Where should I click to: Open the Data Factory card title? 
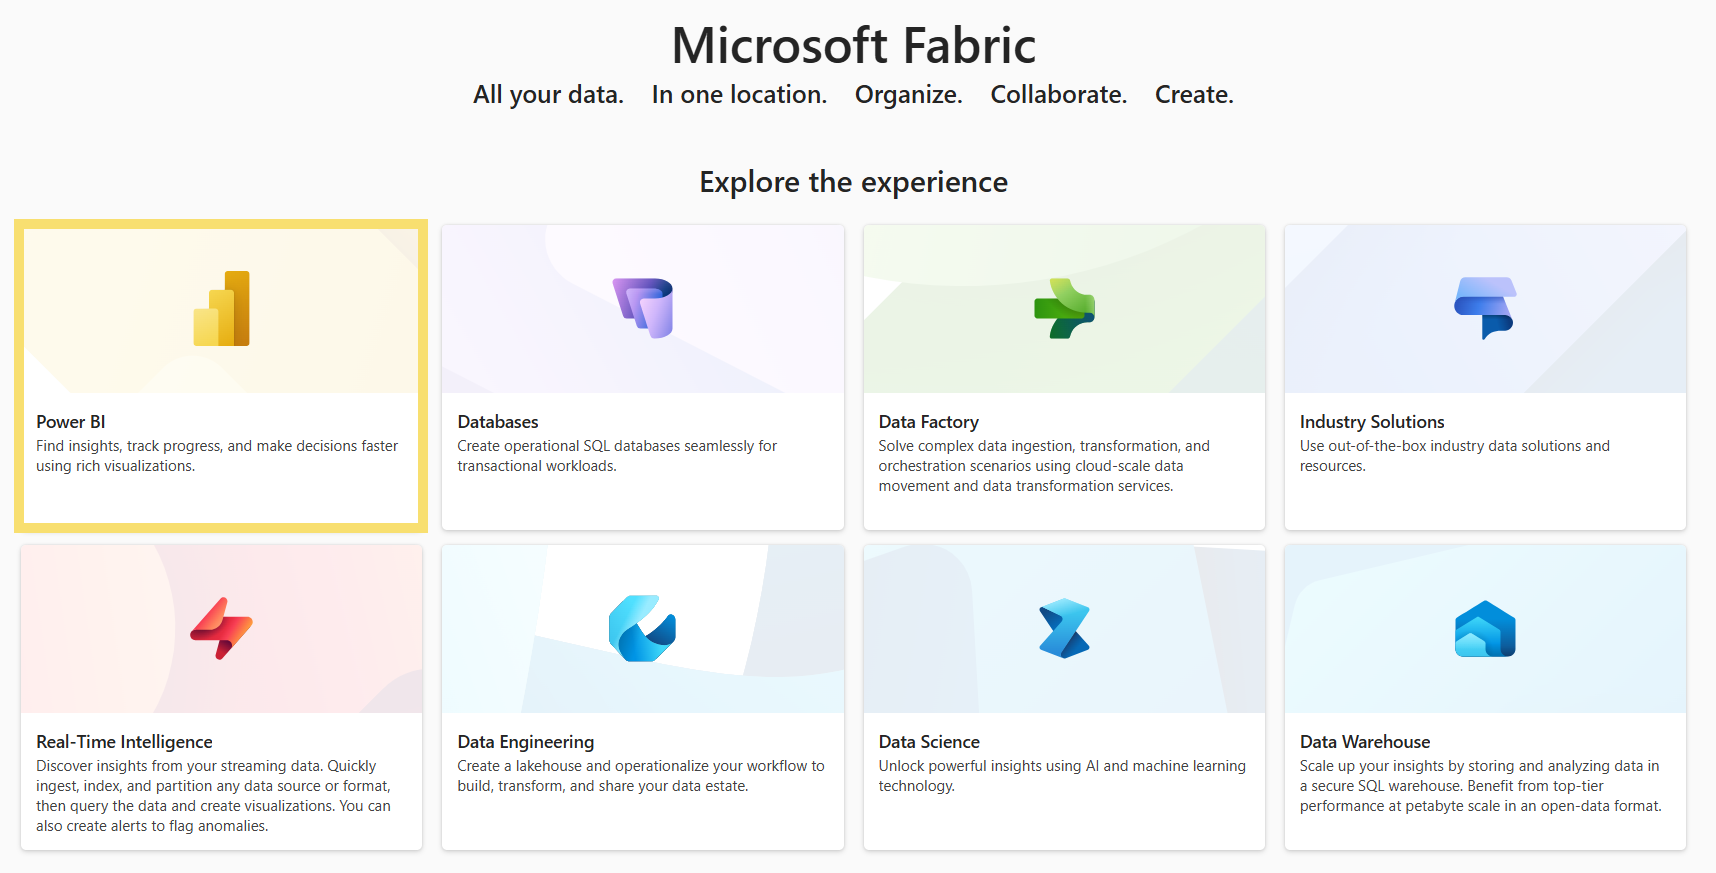929,422
